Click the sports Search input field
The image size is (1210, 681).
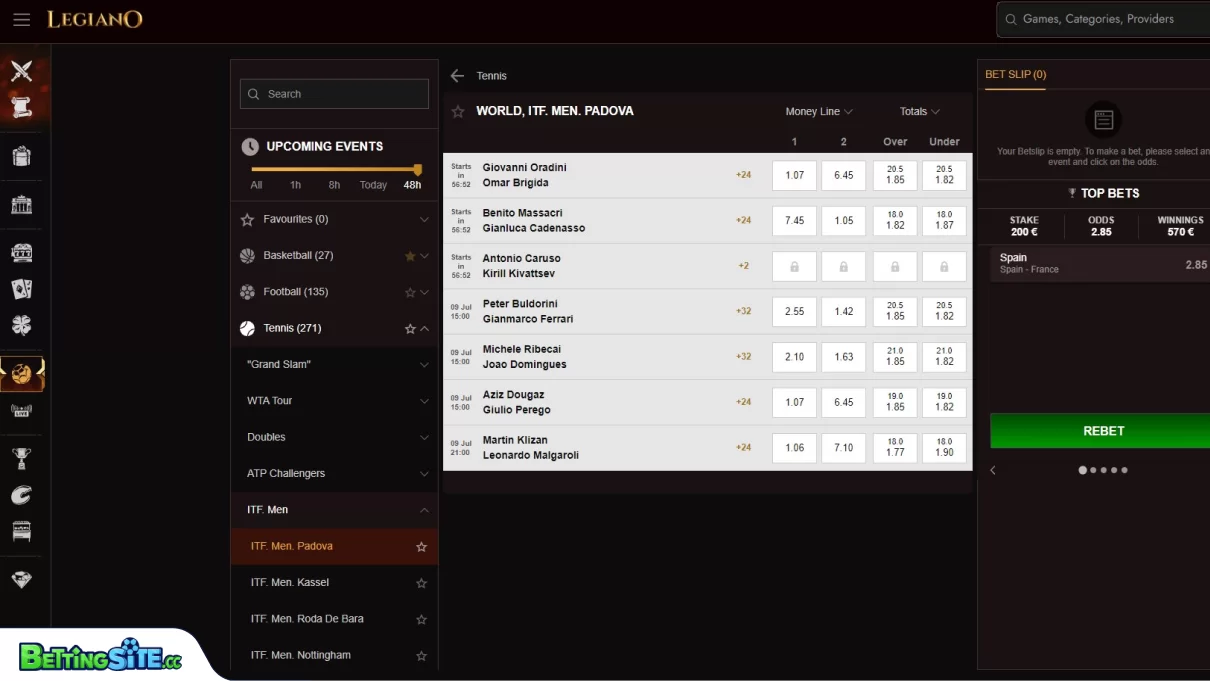tap(334, 94)
